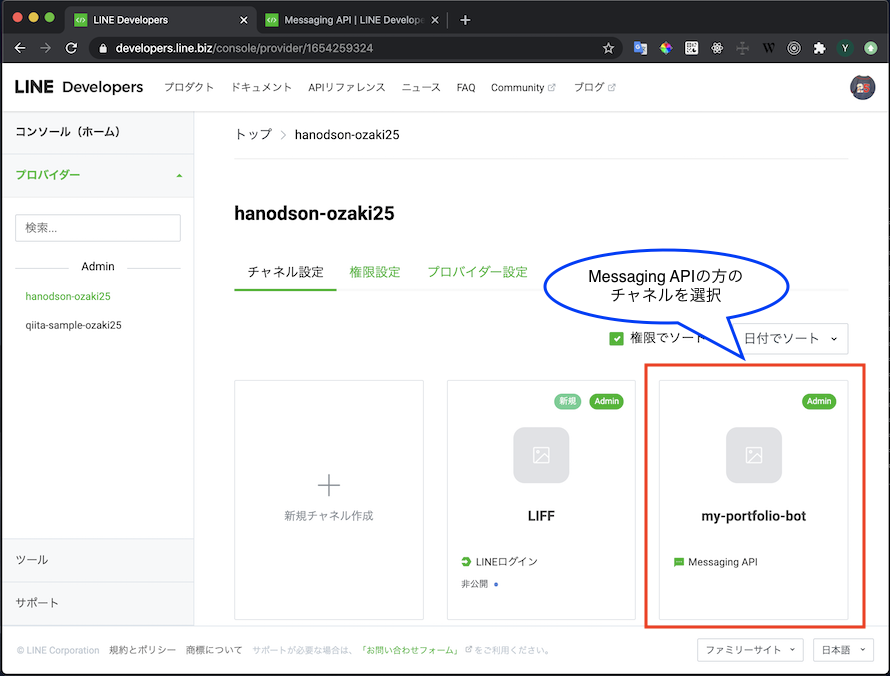Image resolution: width=890 pixels, height=676 pixels.
Task: Open the Community external link
Action: (x=523, y=87)
